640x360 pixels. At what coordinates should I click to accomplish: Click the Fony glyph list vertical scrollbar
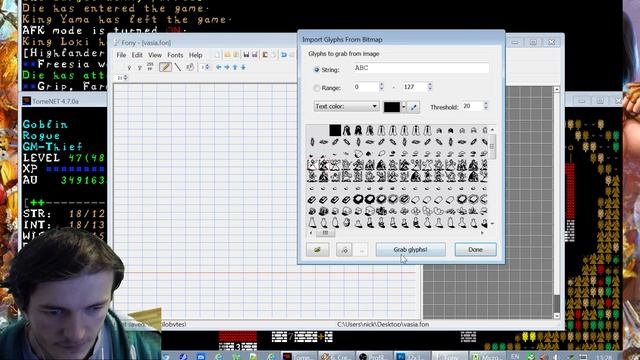[557, 202]
